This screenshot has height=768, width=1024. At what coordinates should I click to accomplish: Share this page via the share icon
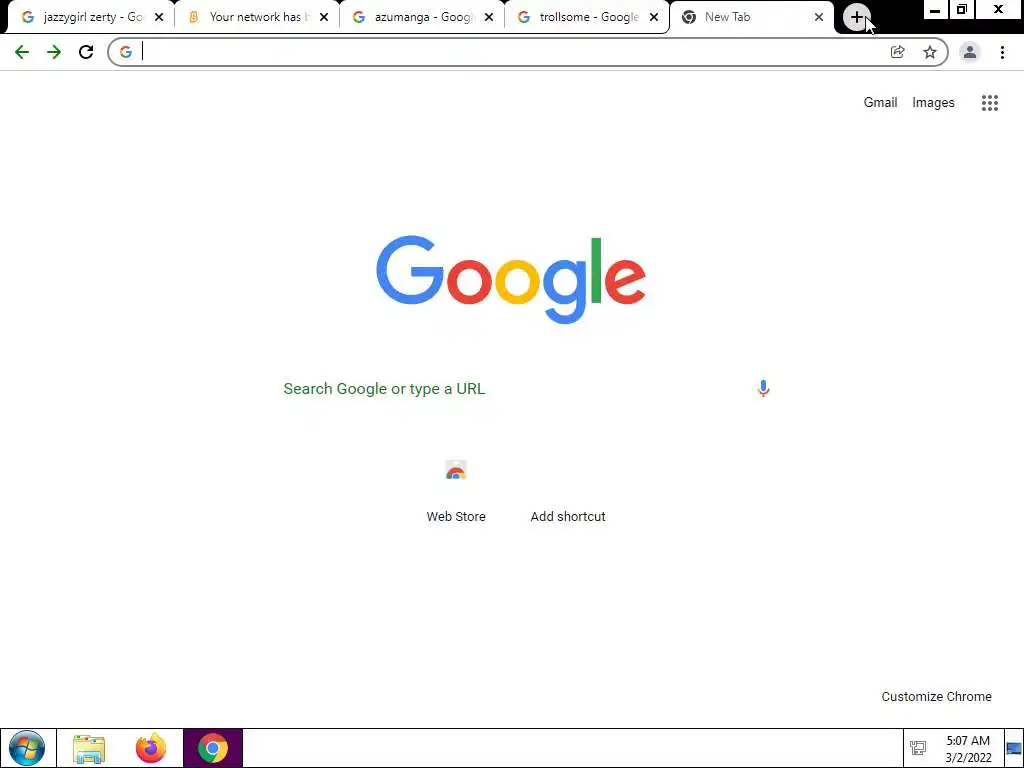click(x=897, y=52)
